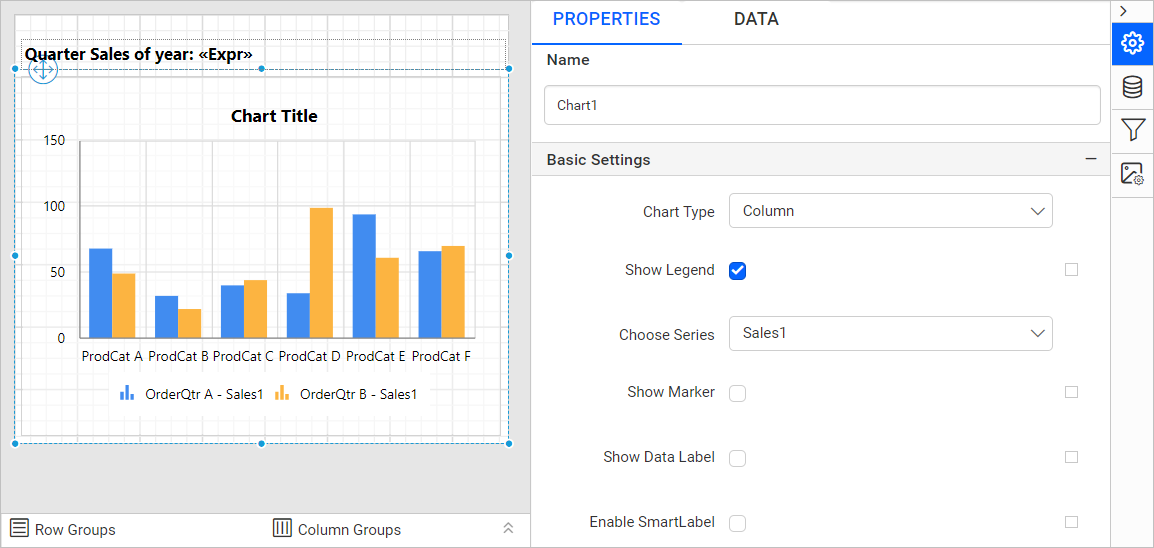Enable the Show Marker checkbox
The width and height of the screenshot is (1154, 548).
coord(737,394)
